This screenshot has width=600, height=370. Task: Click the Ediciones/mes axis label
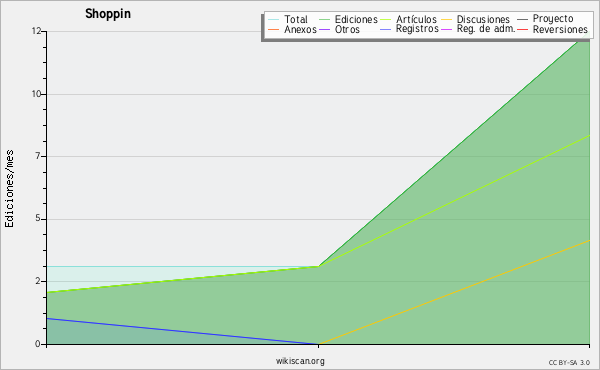[x=9, y=189]
